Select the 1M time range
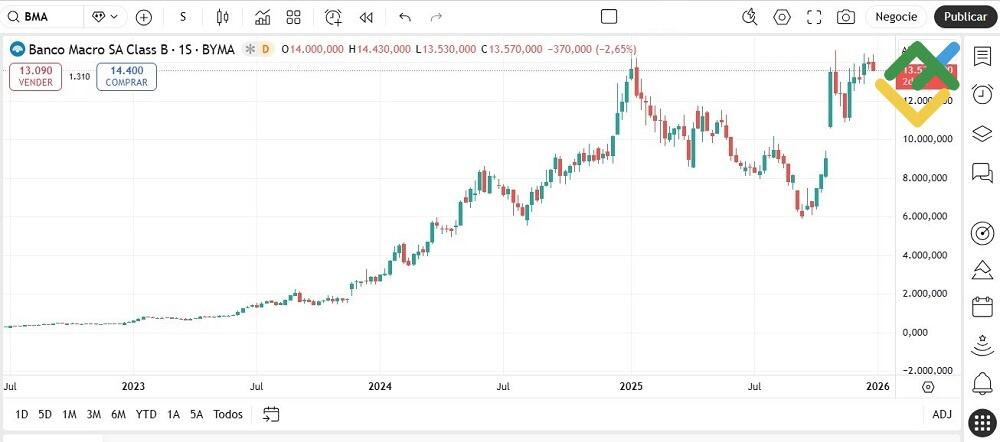1000x442 pixels. coord(70,415)
